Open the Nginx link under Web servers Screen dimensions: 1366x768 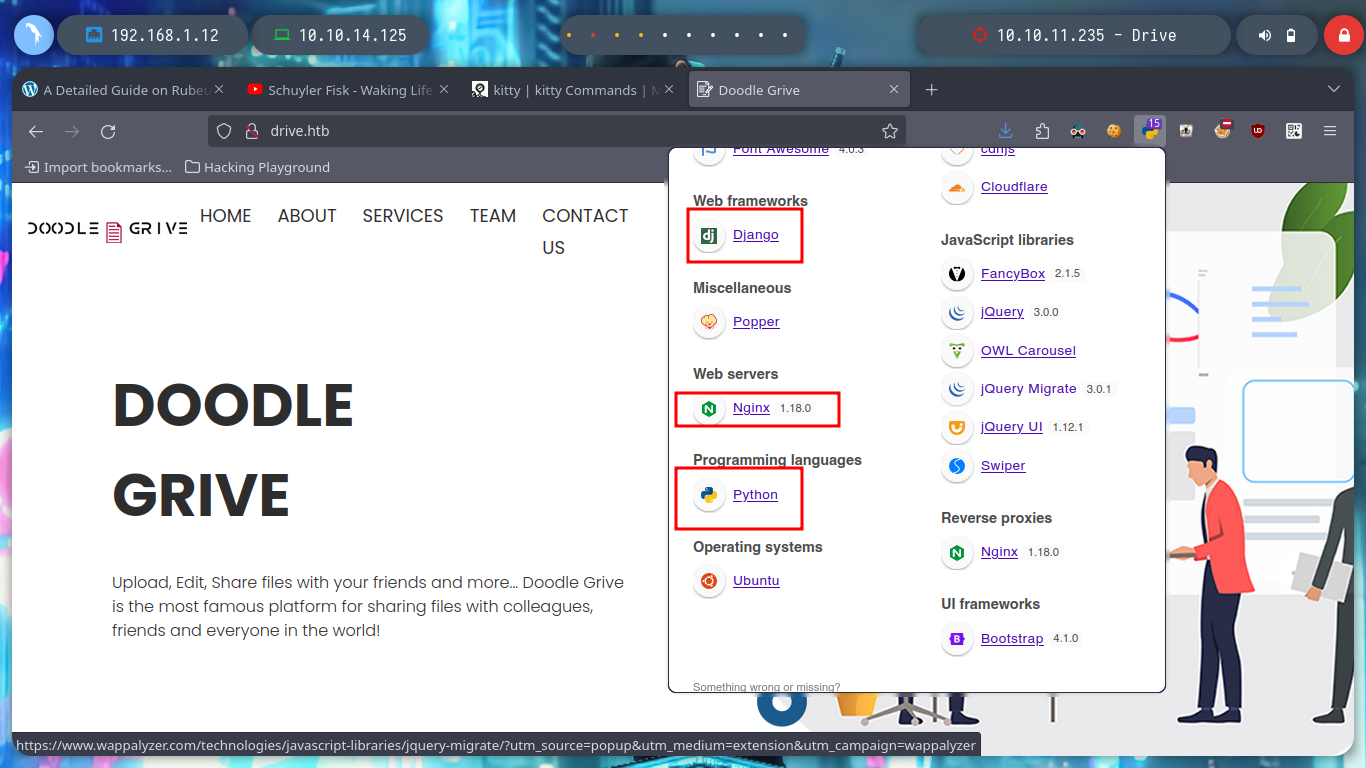(x=751, y=408)
